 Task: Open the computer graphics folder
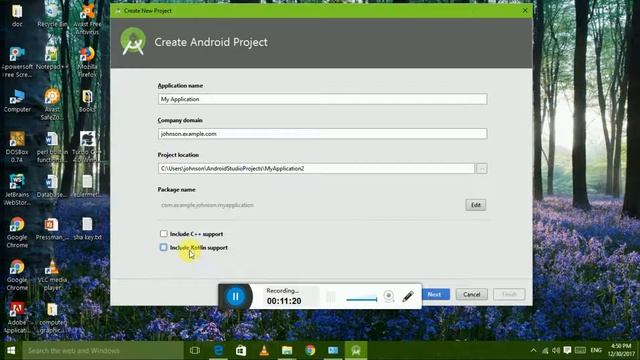pos(52,318)
